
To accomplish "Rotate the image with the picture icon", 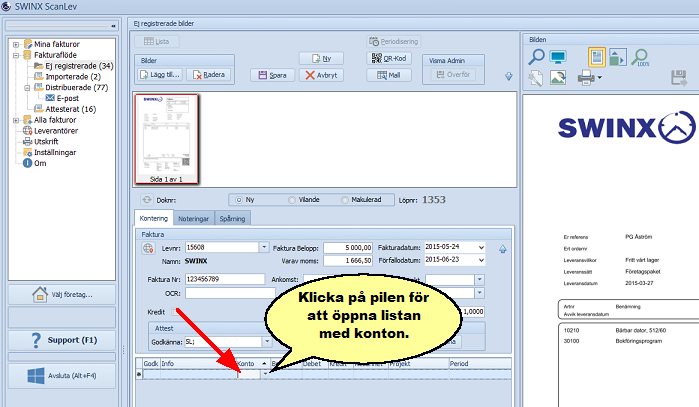I will [x=558, y=78].
